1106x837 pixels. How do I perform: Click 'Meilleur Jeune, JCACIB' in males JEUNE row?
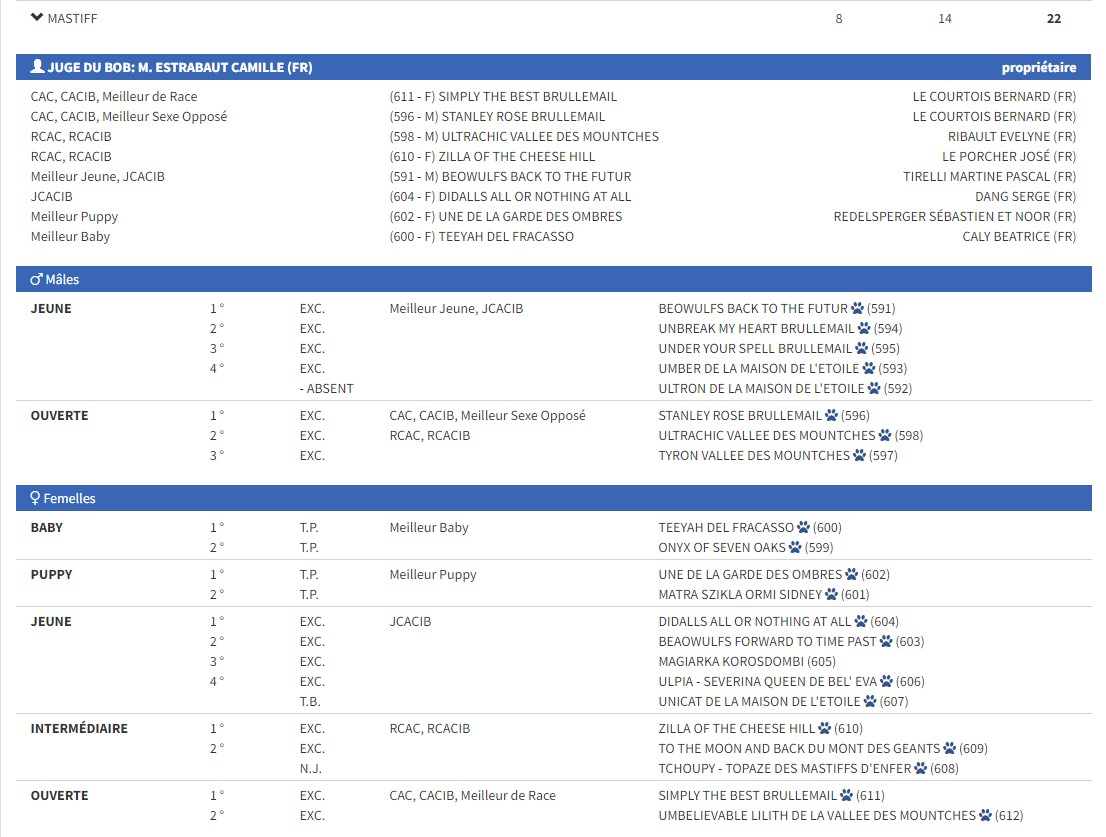click(x=456, y=308)
